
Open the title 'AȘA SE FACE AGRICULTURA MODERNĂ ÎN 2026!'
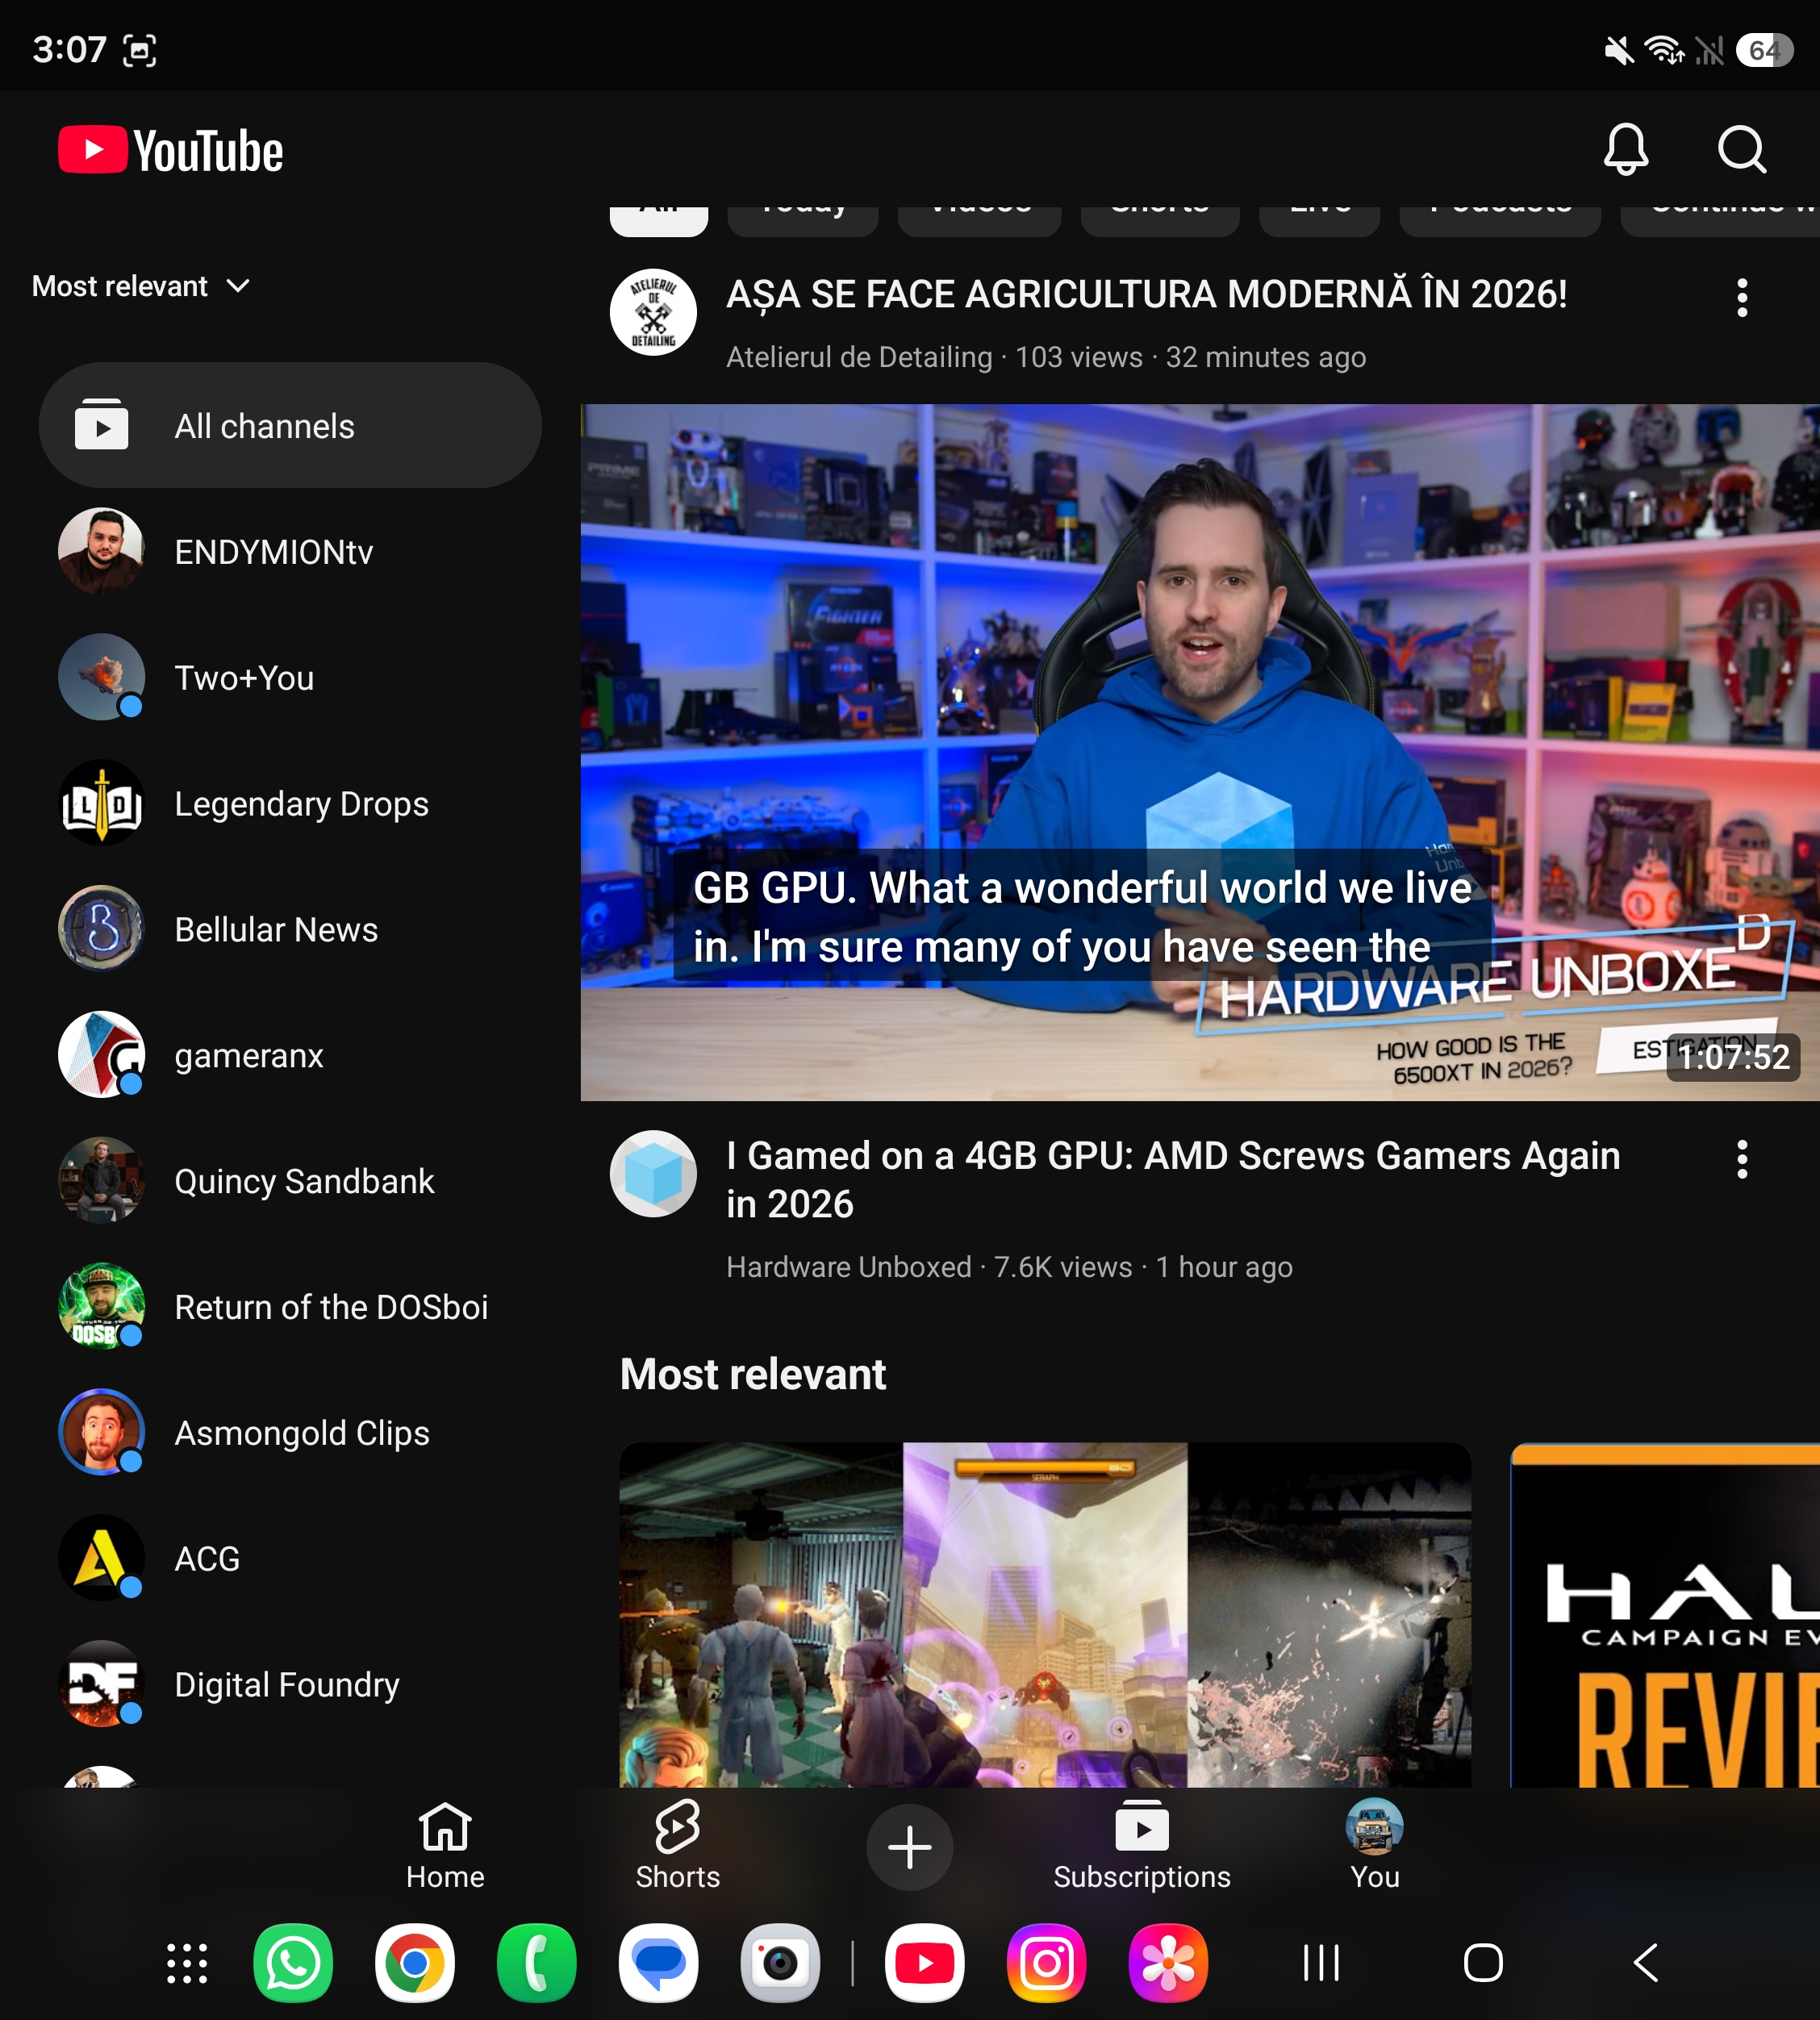point(1146,295)
